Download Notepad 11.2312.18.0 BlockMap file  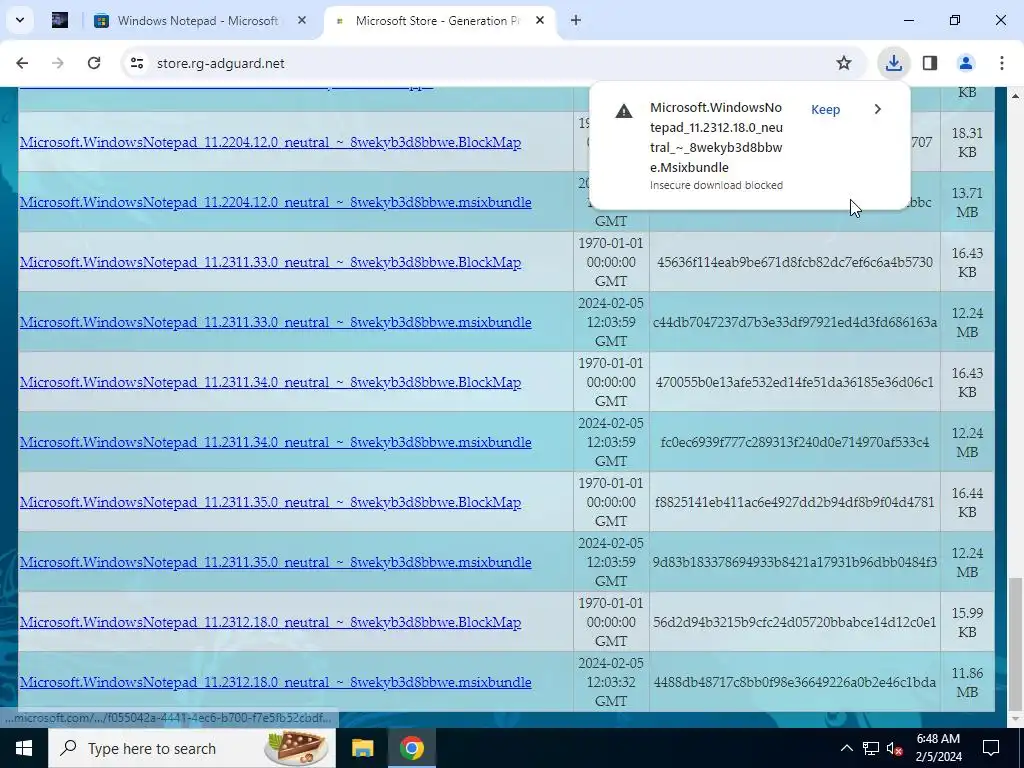tap(270, 622)
